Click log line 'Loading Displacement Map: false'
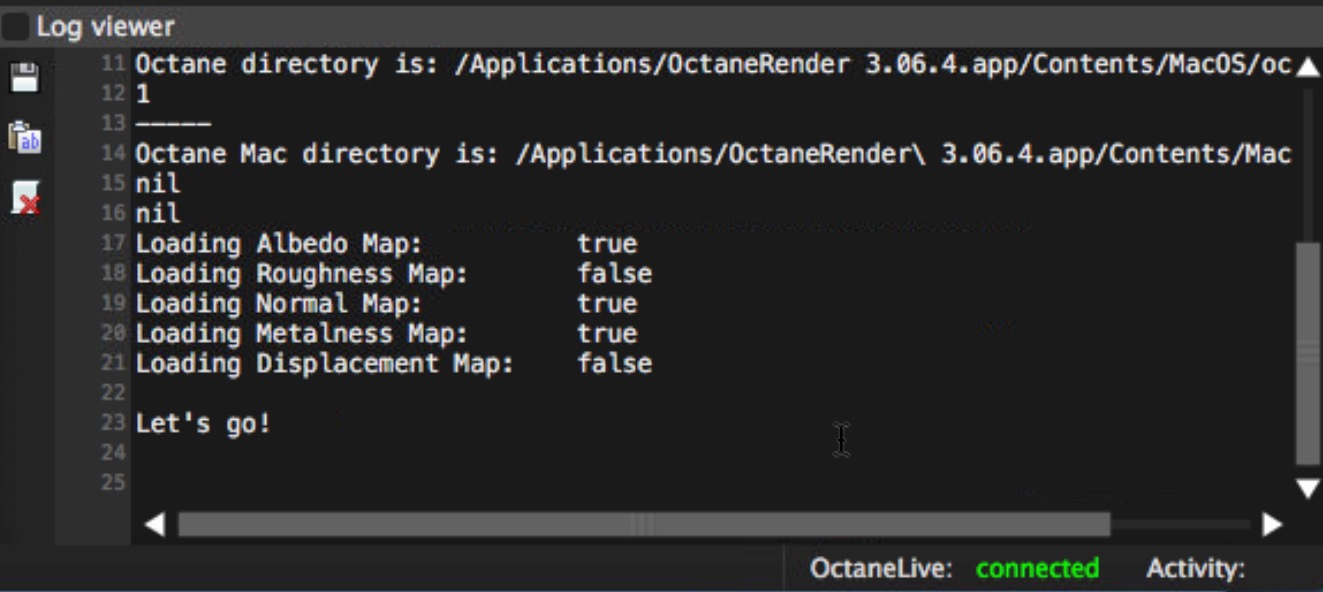Screen dimensions: 1323x592 coord(394,364)
